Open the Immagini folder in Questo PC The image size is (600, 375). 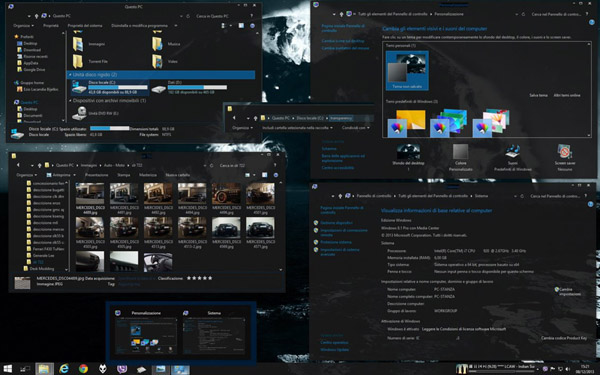click(x=89, y=44)
